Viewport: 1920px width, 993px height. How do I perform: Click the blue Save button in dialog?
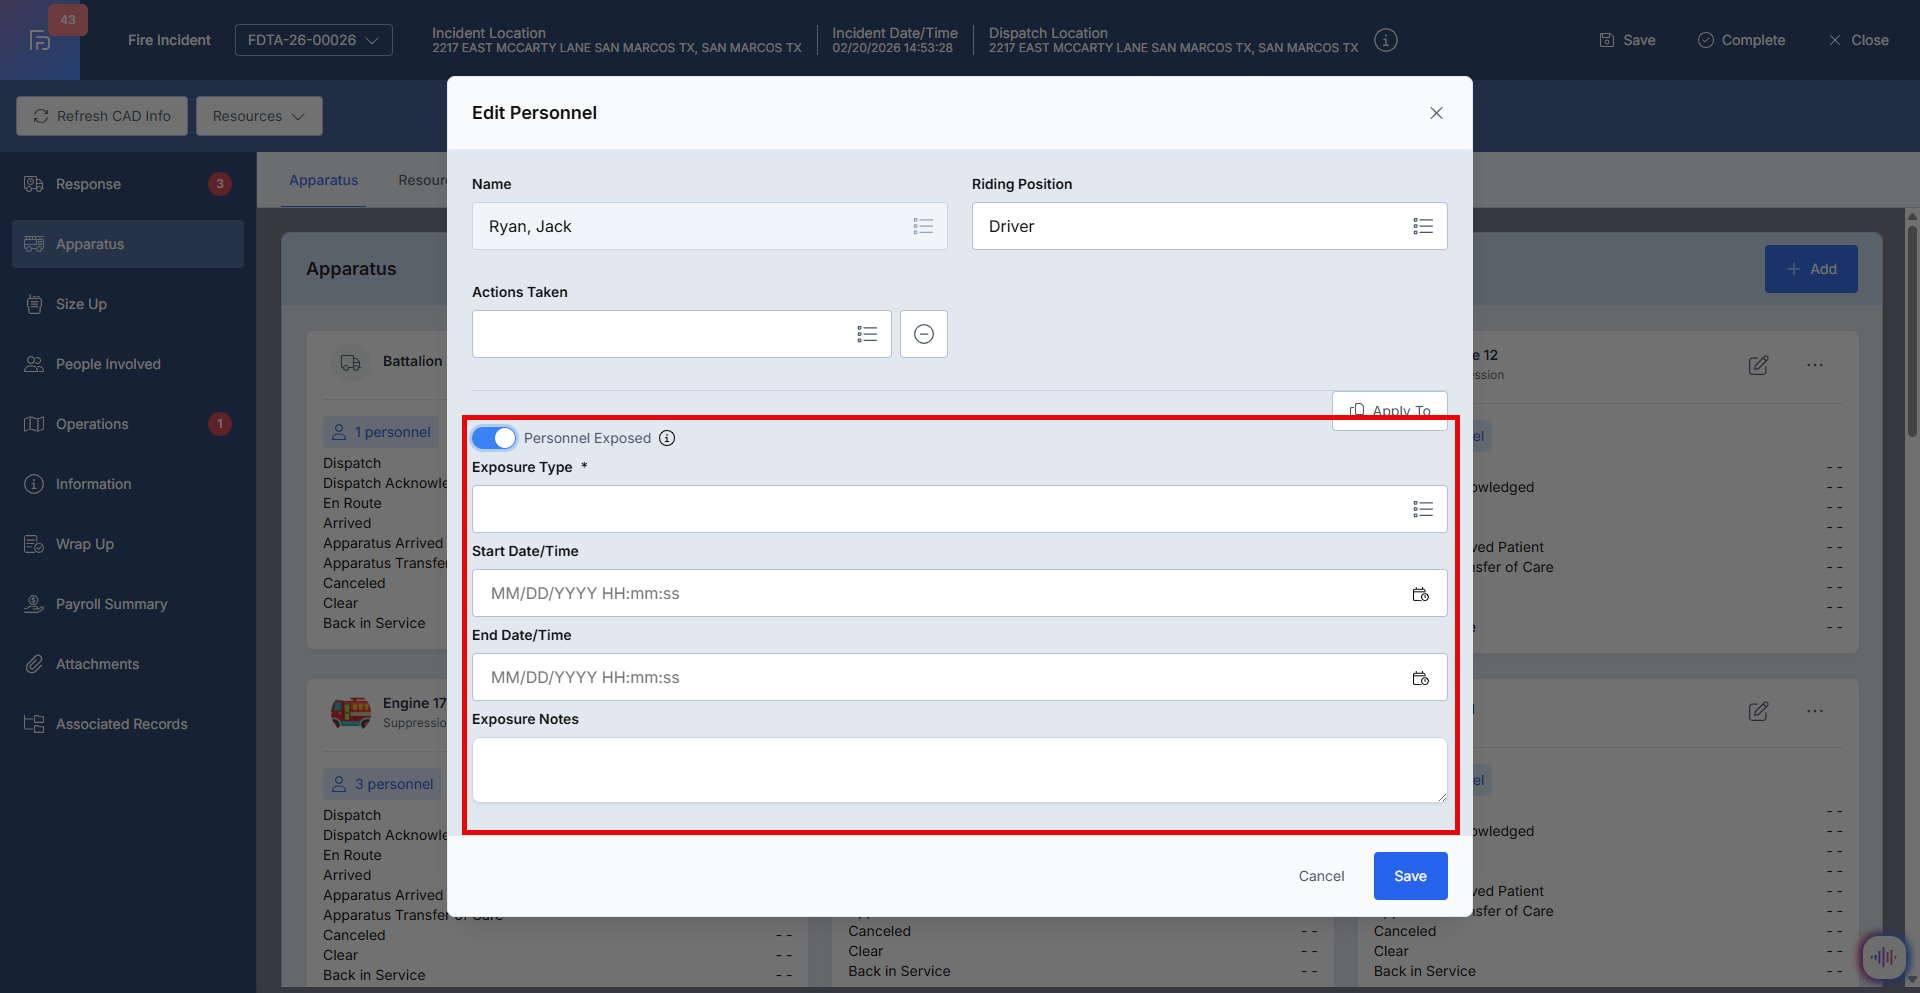coord(1410,876)
